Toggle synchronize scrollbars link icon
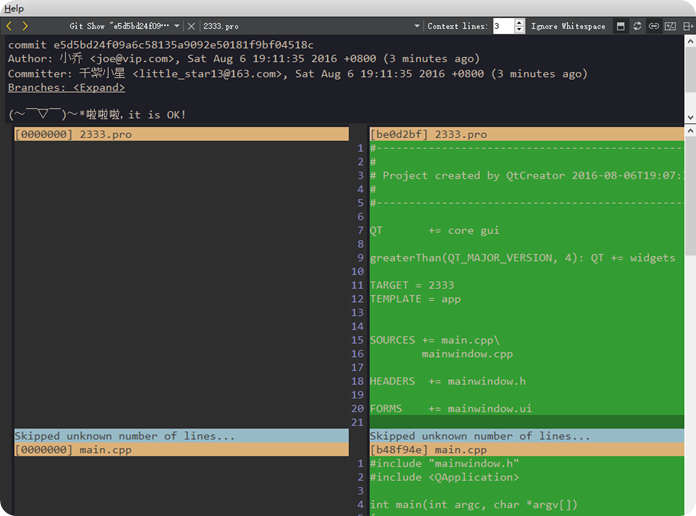 [653, 26]
